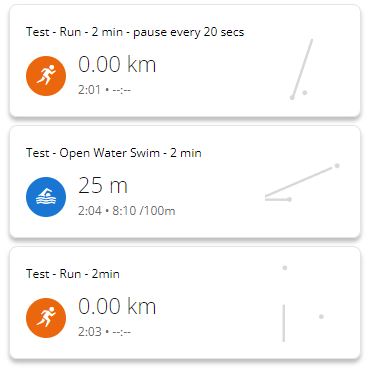Click the top dot in the last run's route
Screen dimensions: 372x370
click(x=285, y=268)
